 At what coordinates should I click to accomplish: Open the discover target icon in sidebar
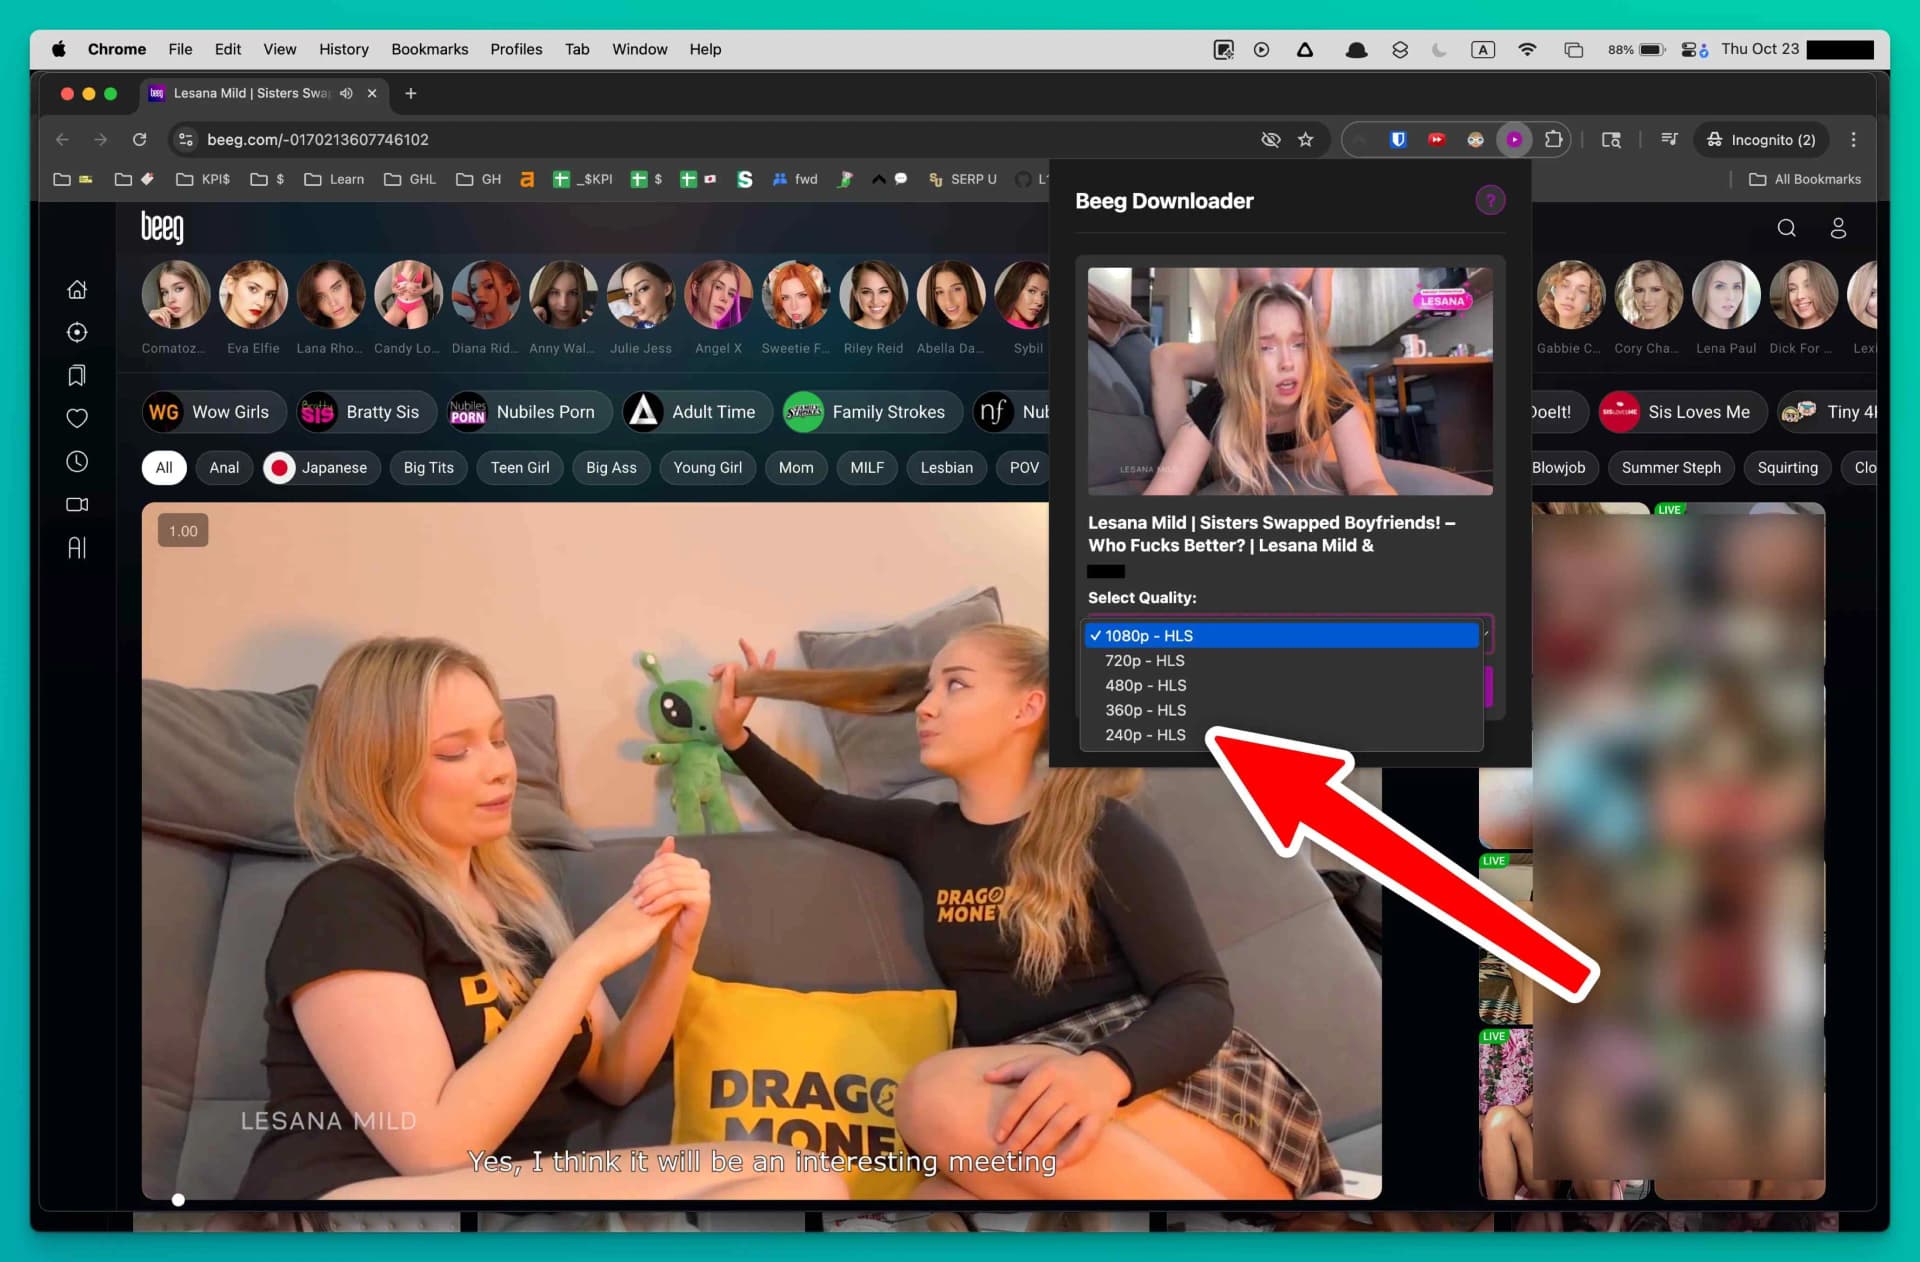click(x=77, y=332)
